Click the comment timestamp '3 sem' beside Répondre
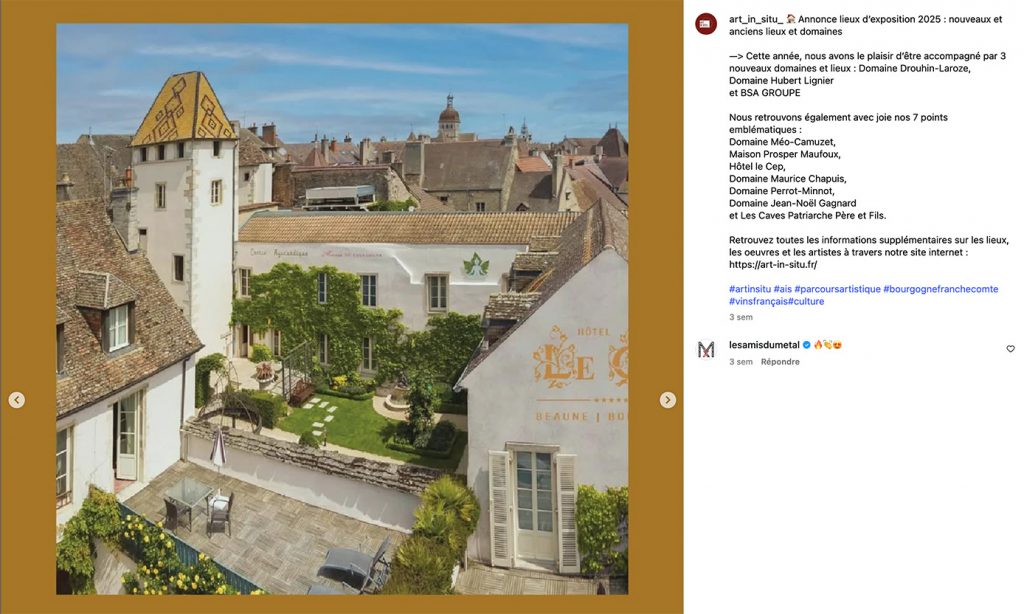The width and height of the screenshot is (1024, 614). pos(741,361)
